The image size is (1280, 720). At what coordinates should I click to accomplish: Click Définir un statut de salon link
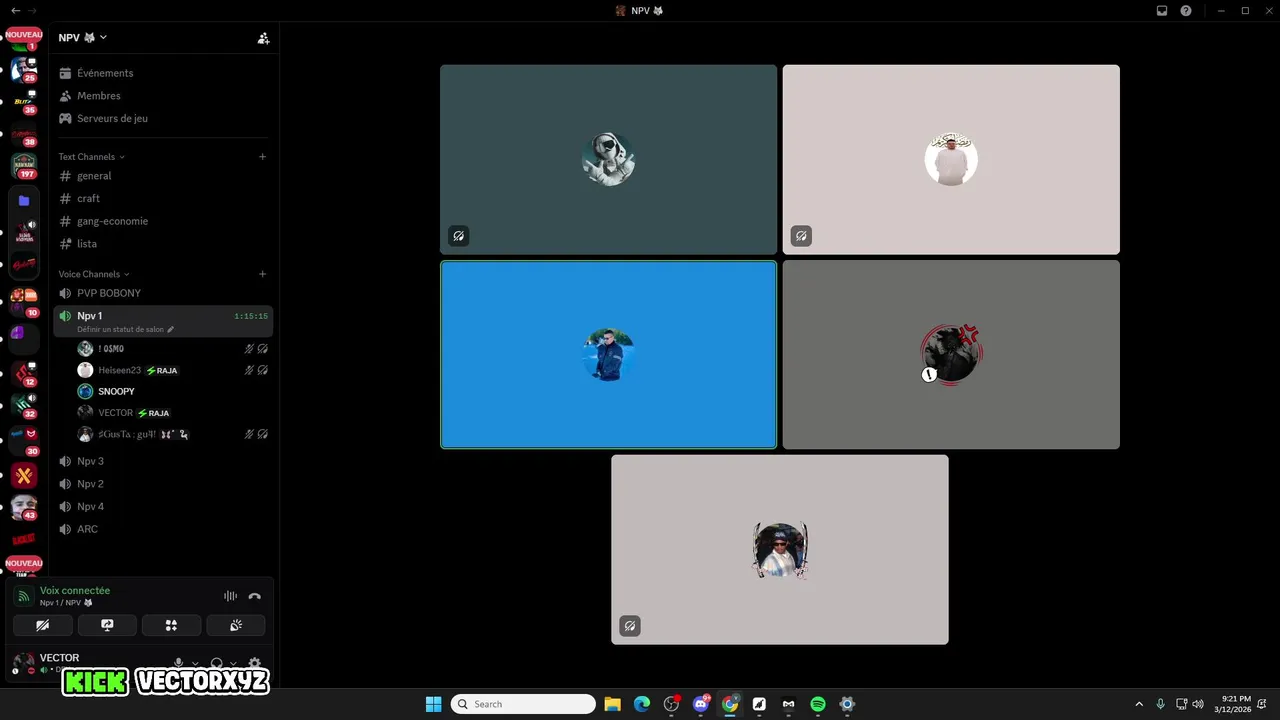[x=125, y=329]
